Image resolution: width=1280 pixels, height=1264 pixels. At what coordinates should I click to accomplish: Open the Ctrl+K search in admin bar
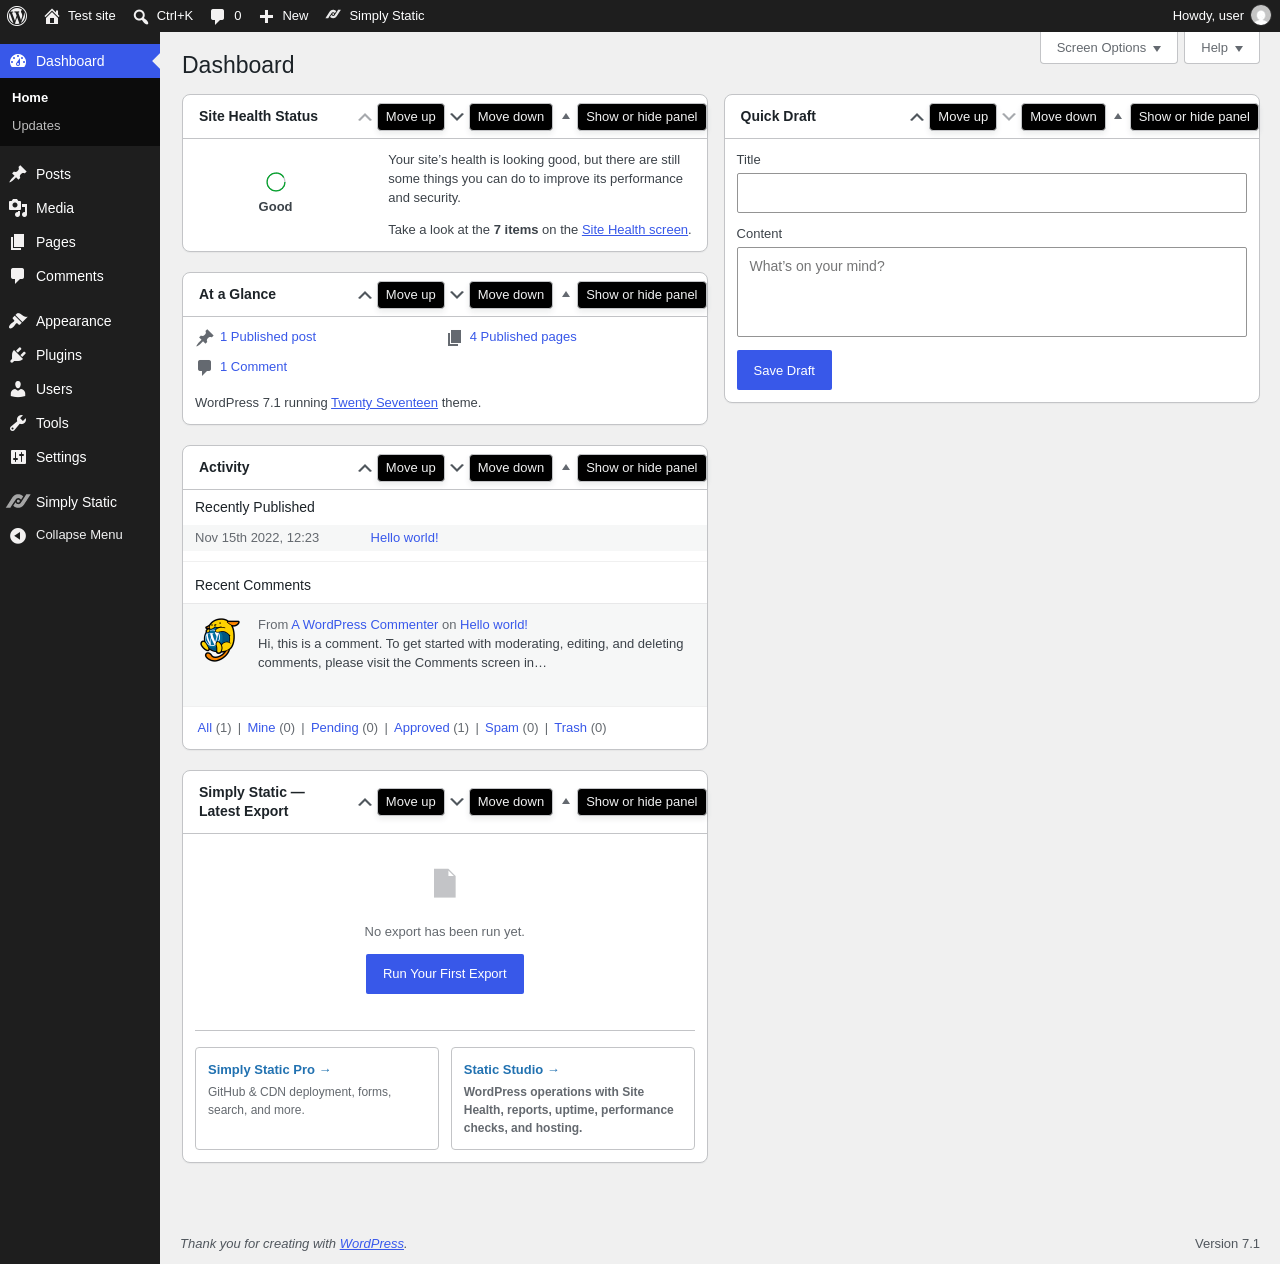coord(163,16)
